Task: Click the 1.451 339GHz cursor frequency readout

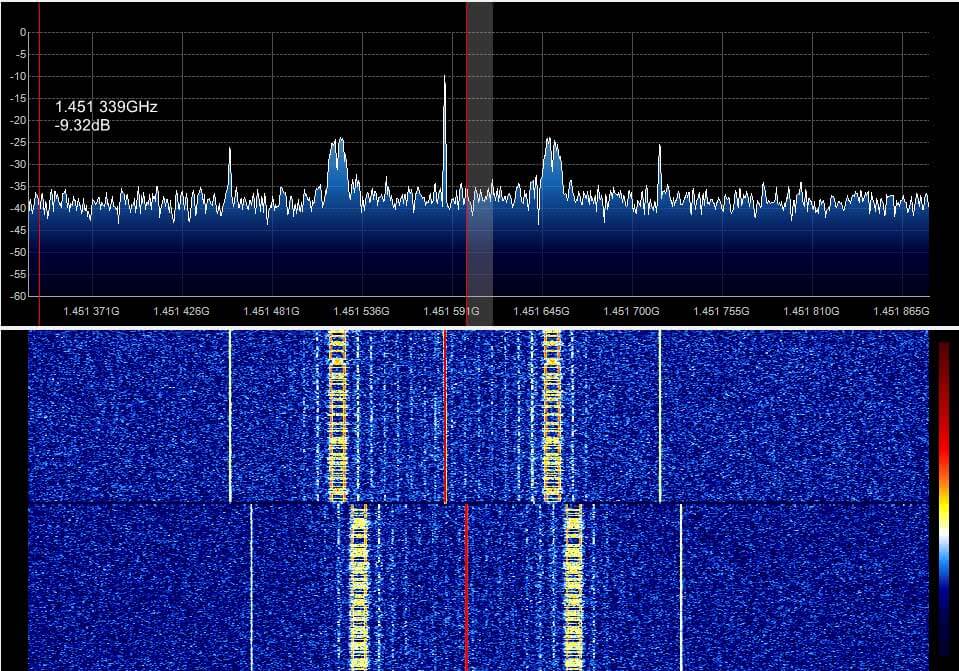Action: point(106,107)
